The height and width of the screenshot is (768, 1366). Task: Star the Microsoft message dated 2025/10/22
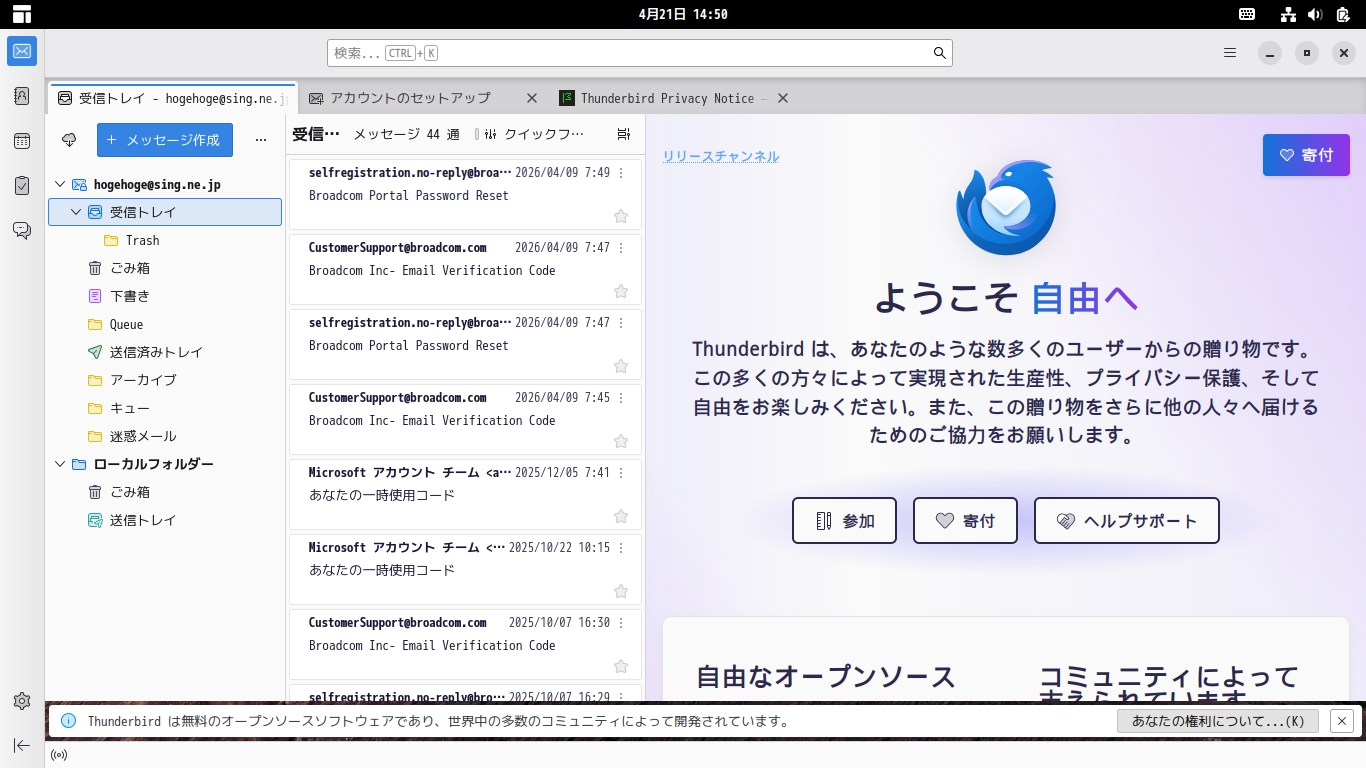[x=621, y=591]
